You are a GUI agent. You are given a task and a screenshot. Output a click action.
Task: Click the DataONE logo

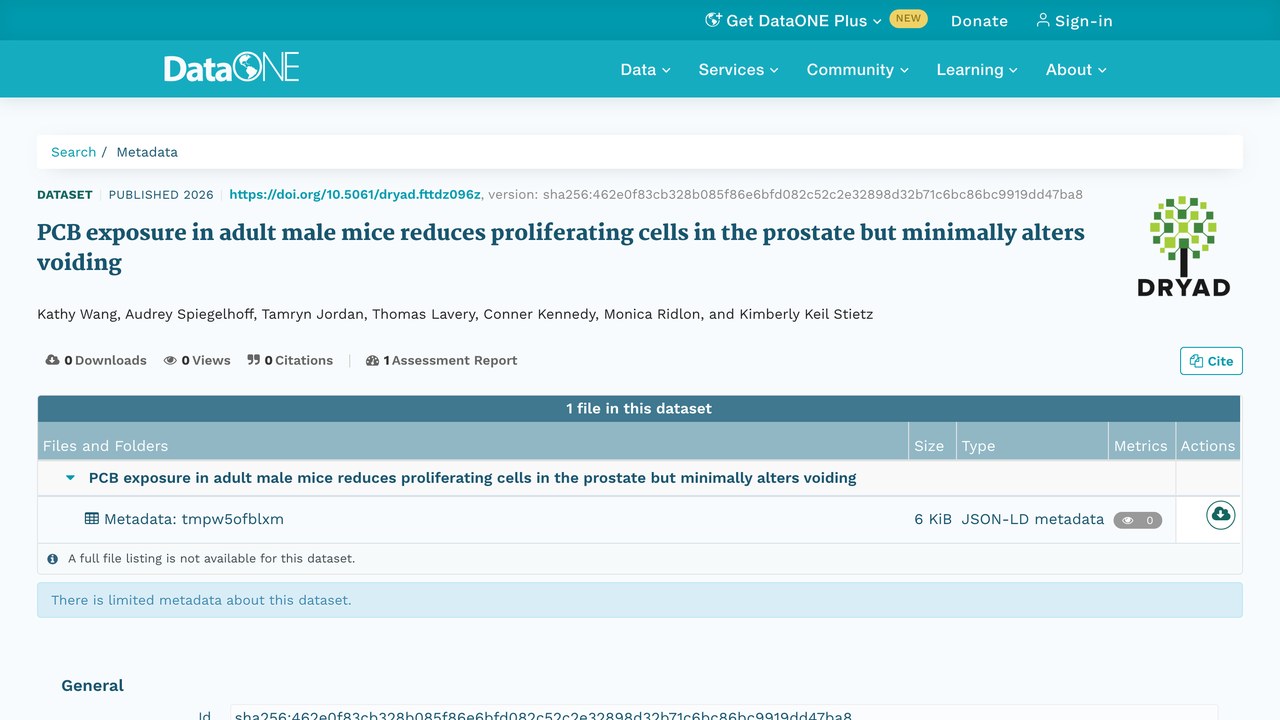[232, 69]
